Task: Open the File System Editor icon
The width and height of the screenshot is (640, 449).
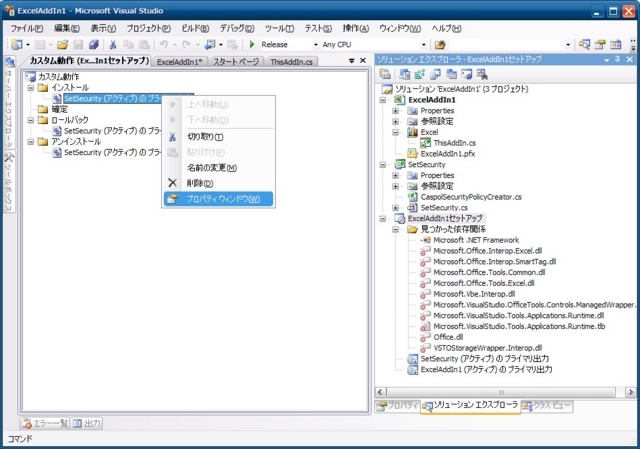Action: pos(404,74)
